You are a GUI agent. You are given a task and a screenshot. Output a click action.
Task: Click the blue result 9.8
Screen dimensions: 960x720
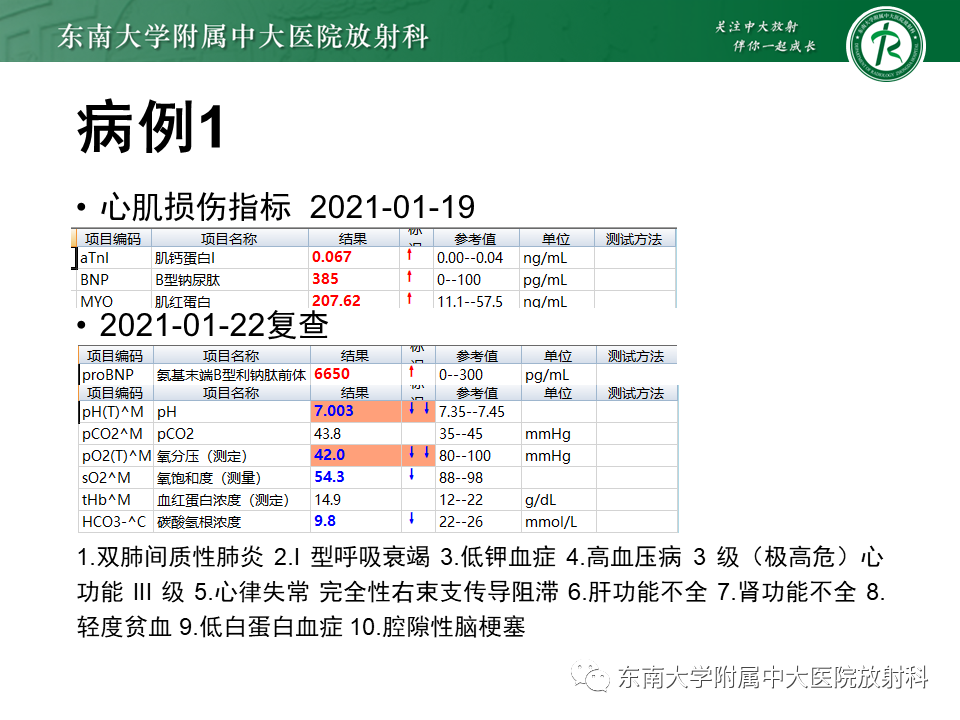coord(324,521)
